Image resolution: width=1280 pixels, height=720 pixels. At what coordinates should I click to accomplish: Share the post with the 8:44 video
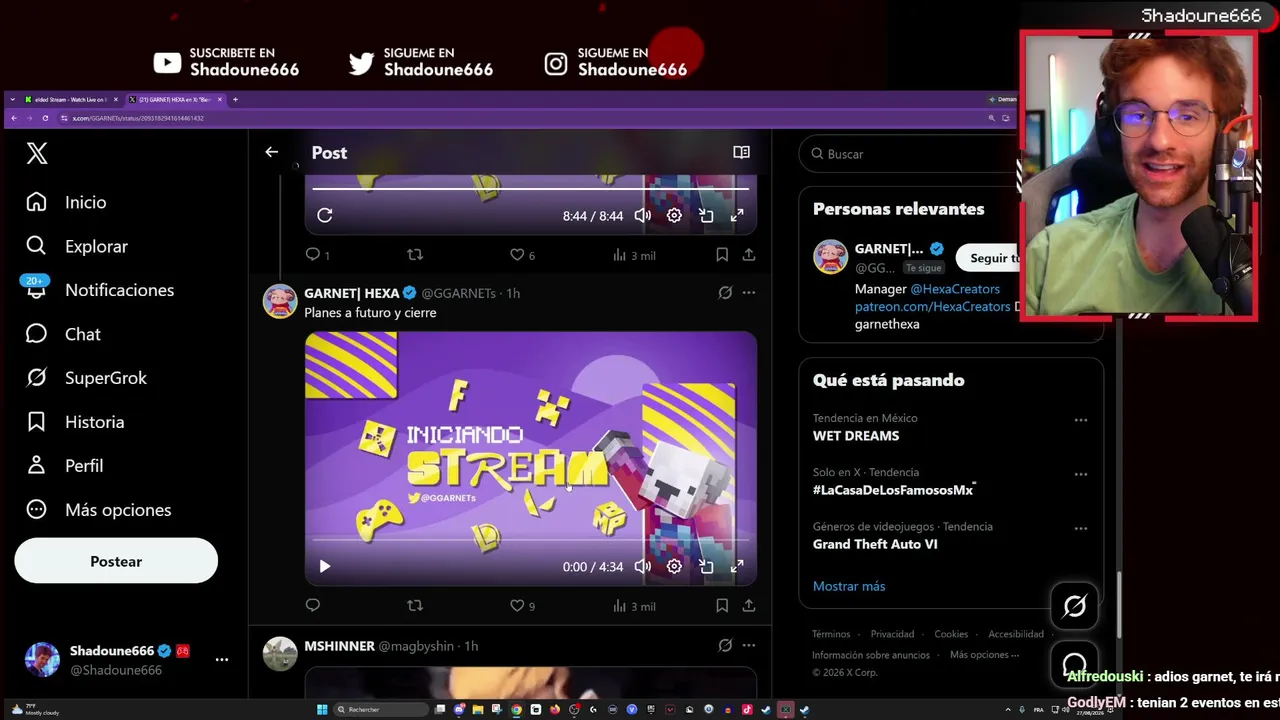[749, 255]
